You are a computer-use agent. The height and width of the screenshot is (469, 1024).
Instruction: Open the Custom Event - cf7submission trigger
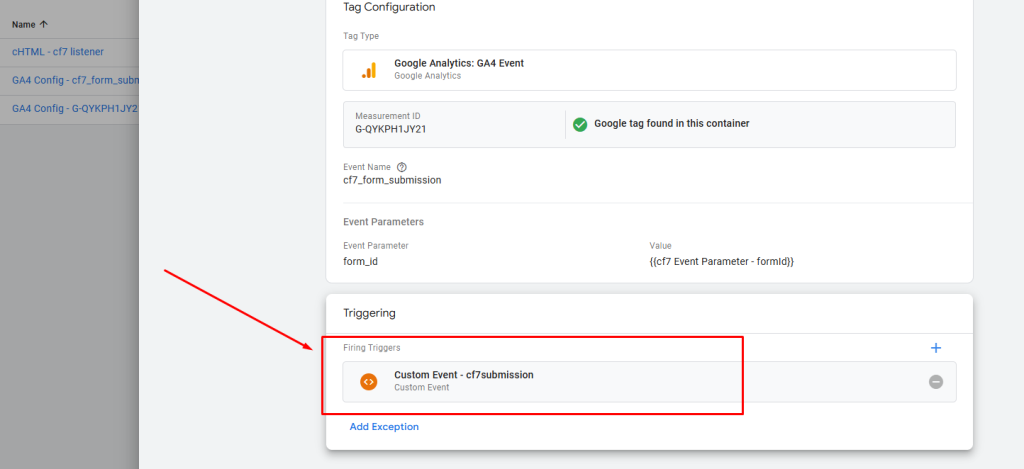[x=649, y=381]
